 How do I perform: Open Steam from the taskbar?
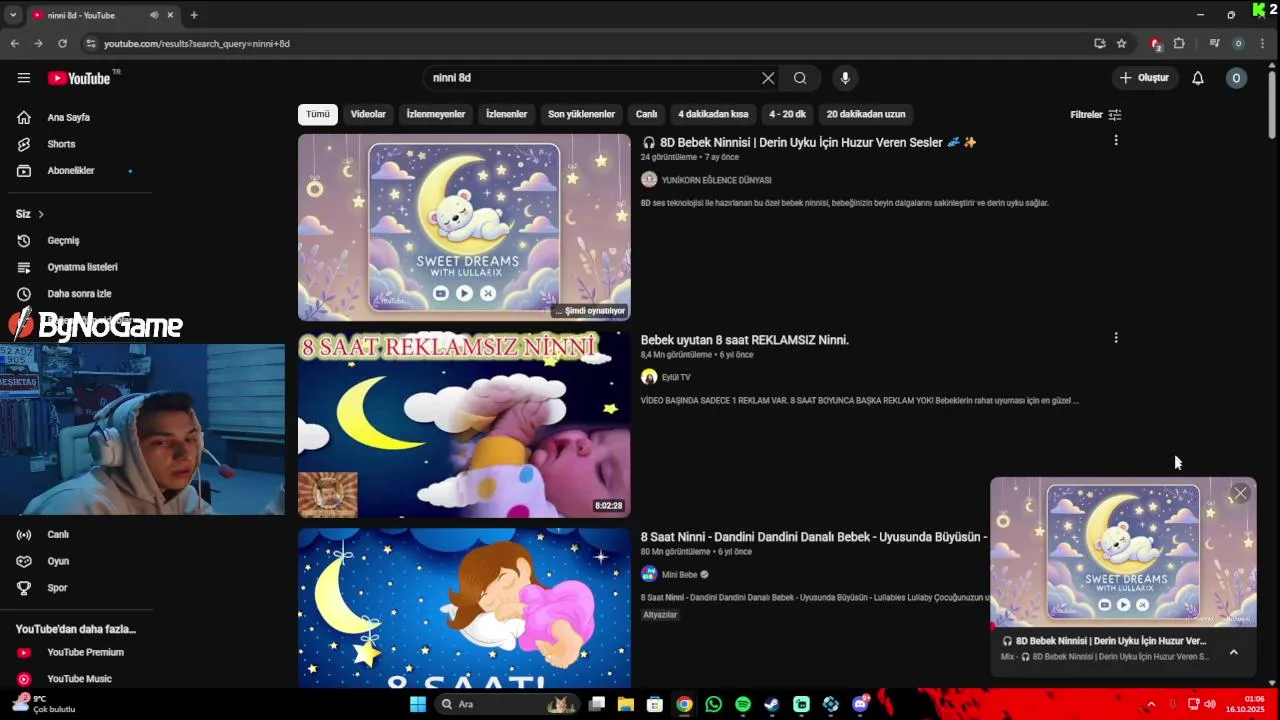771,704
